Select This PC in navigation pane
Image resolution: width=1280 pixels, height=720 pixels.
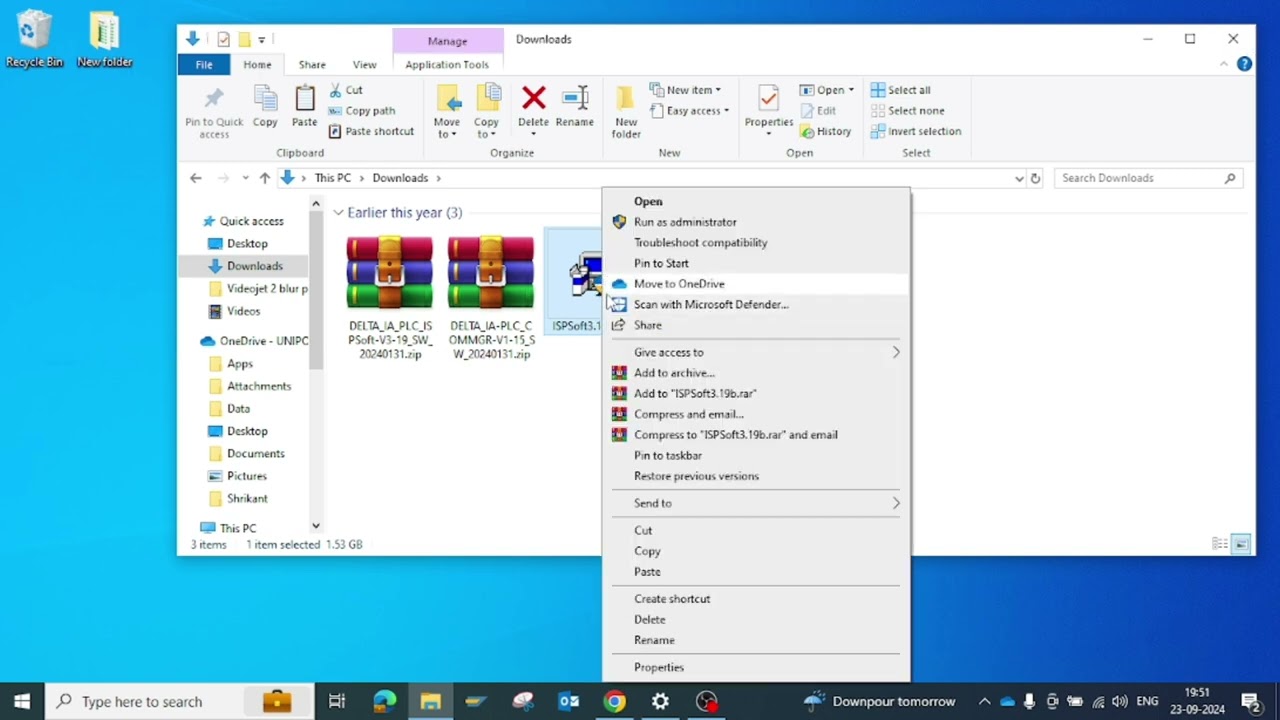228,528
